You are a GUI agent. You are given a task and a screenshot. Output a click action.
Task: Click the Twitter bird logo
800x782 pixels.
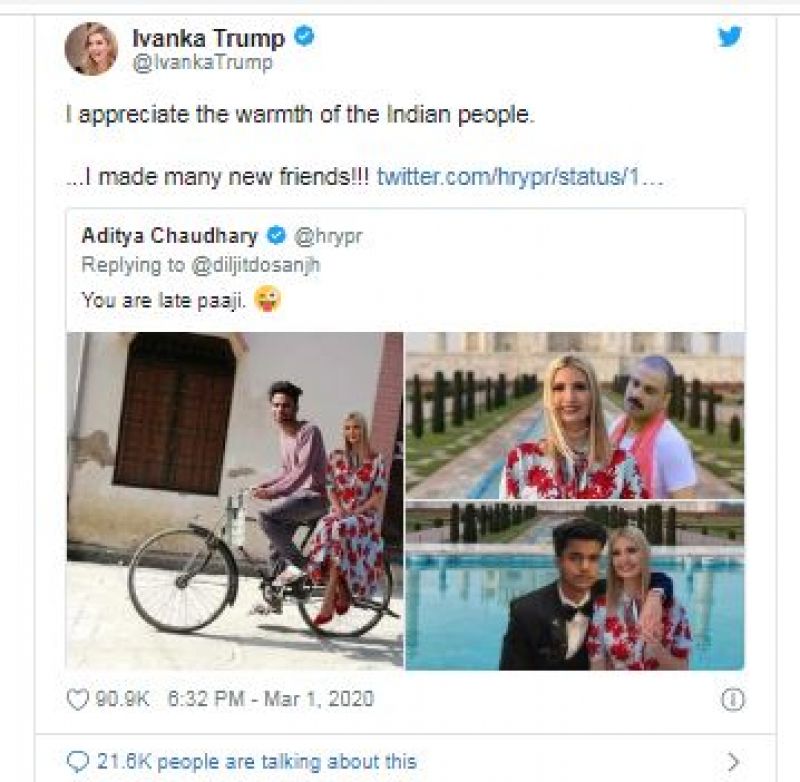(730, 38)
